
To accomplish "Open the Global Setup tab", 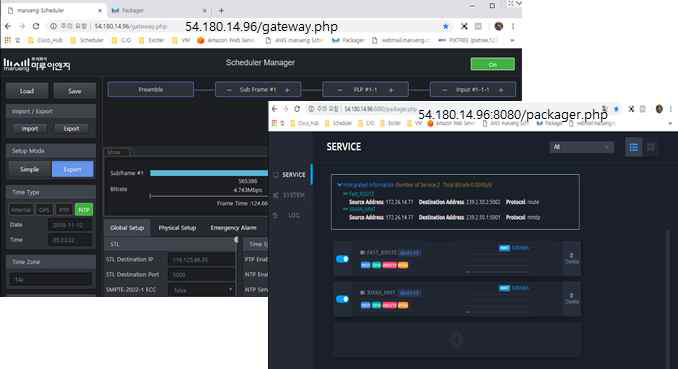I will [x=127, y=228].
